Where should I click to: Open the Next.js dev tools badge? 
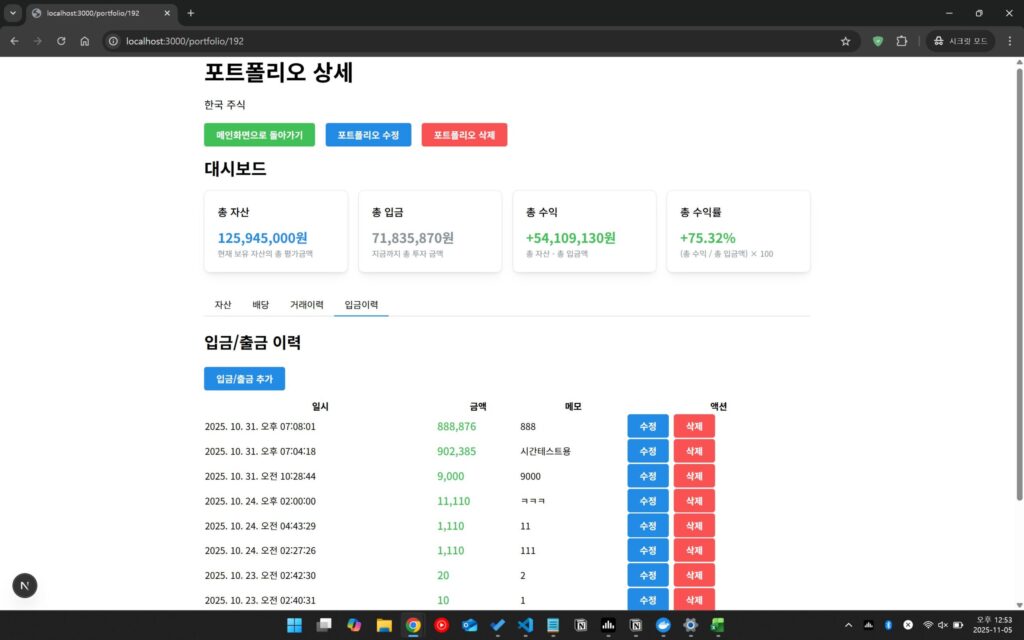tap(24, 585)
